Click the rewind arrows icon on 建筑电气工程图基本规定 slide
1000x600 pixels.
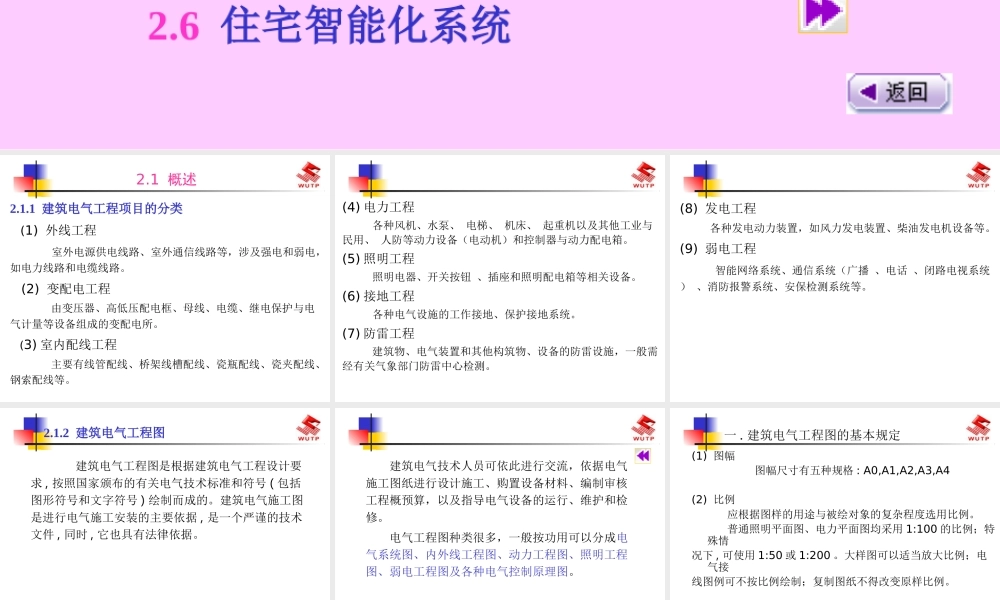click(641, 455)
